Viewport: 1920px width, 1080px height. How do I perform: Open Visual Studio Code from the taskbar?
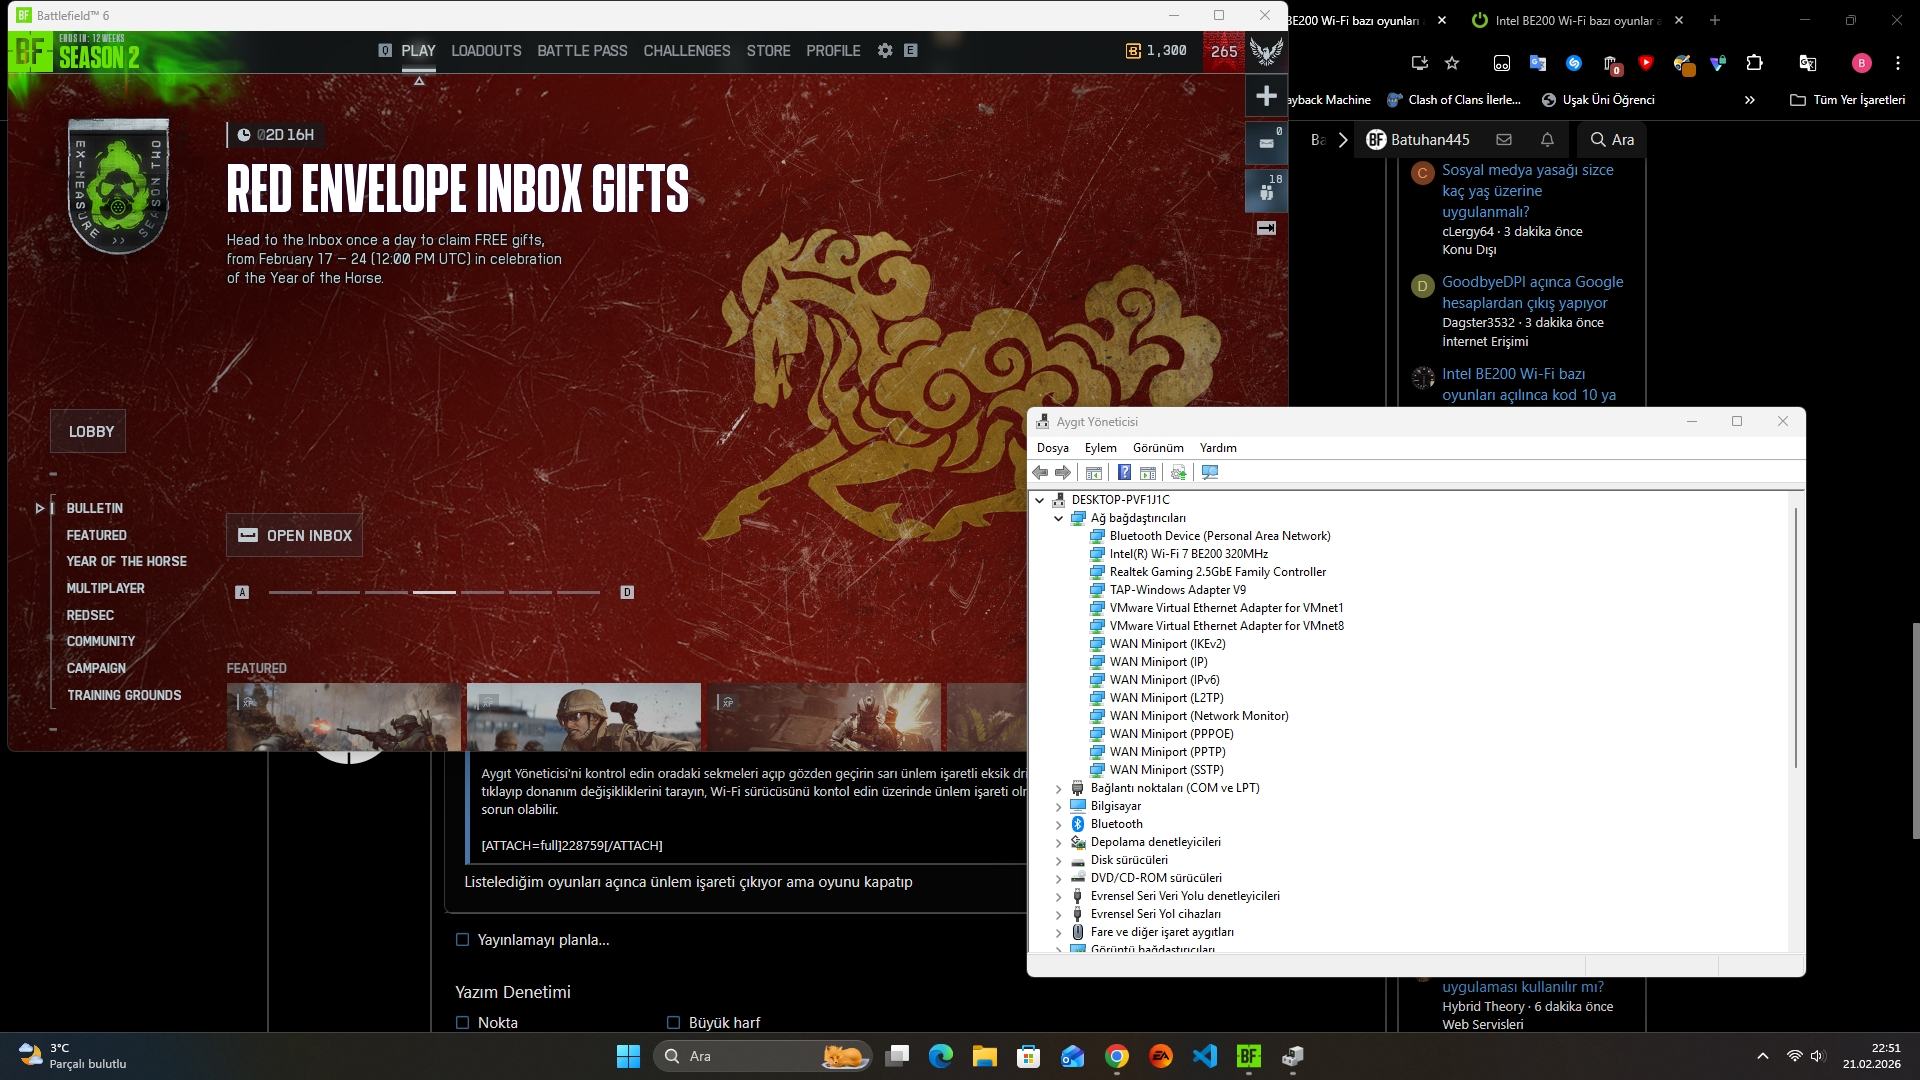1205,1056
